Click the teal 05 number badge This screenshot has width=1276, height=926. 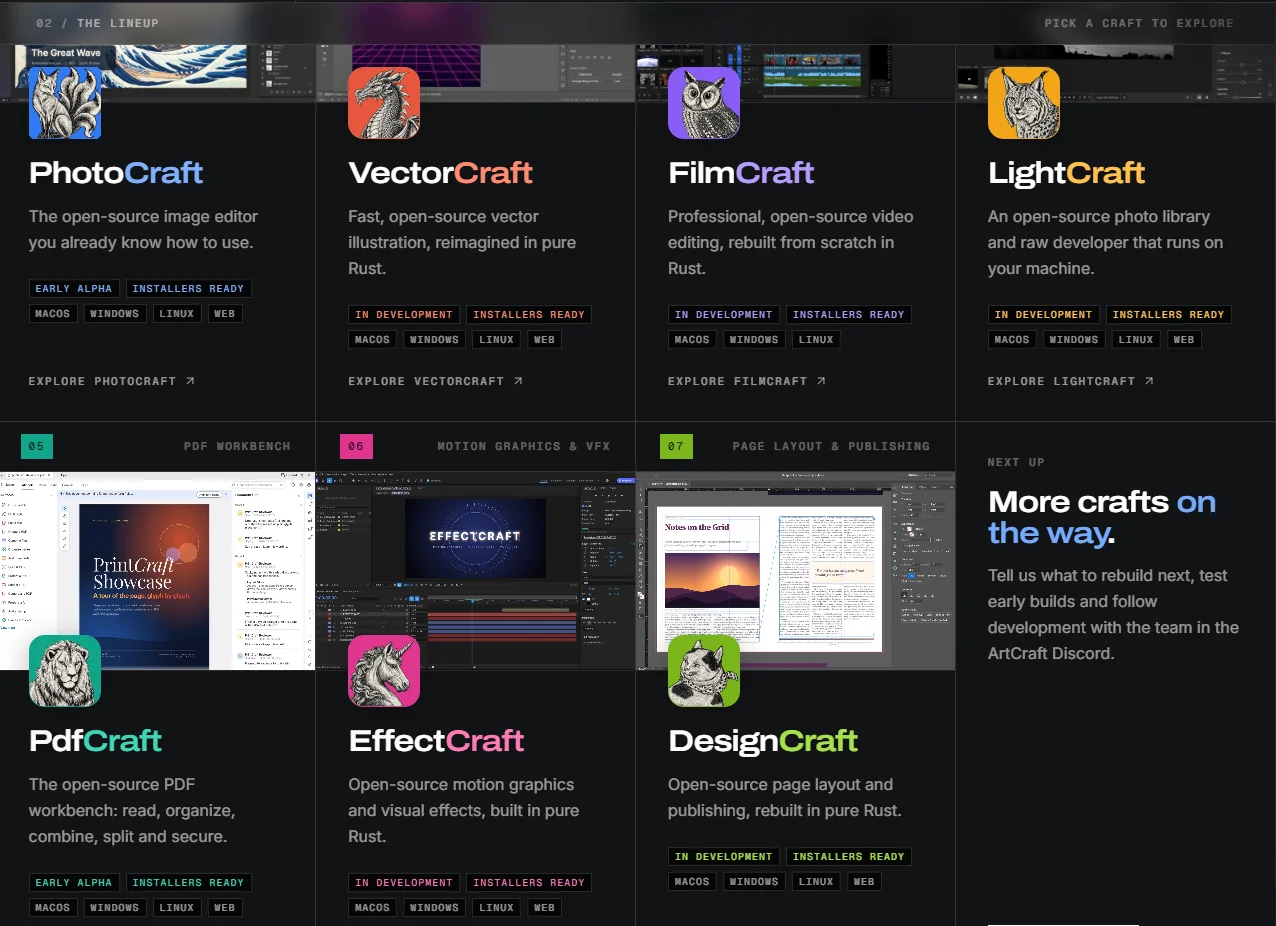coord(36,446)
